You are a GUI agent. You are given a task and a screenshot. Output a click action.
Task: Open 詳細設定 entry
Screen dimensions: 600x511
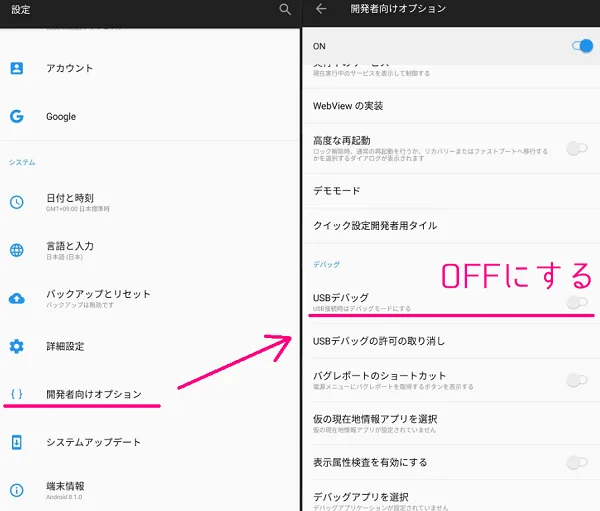150,346
